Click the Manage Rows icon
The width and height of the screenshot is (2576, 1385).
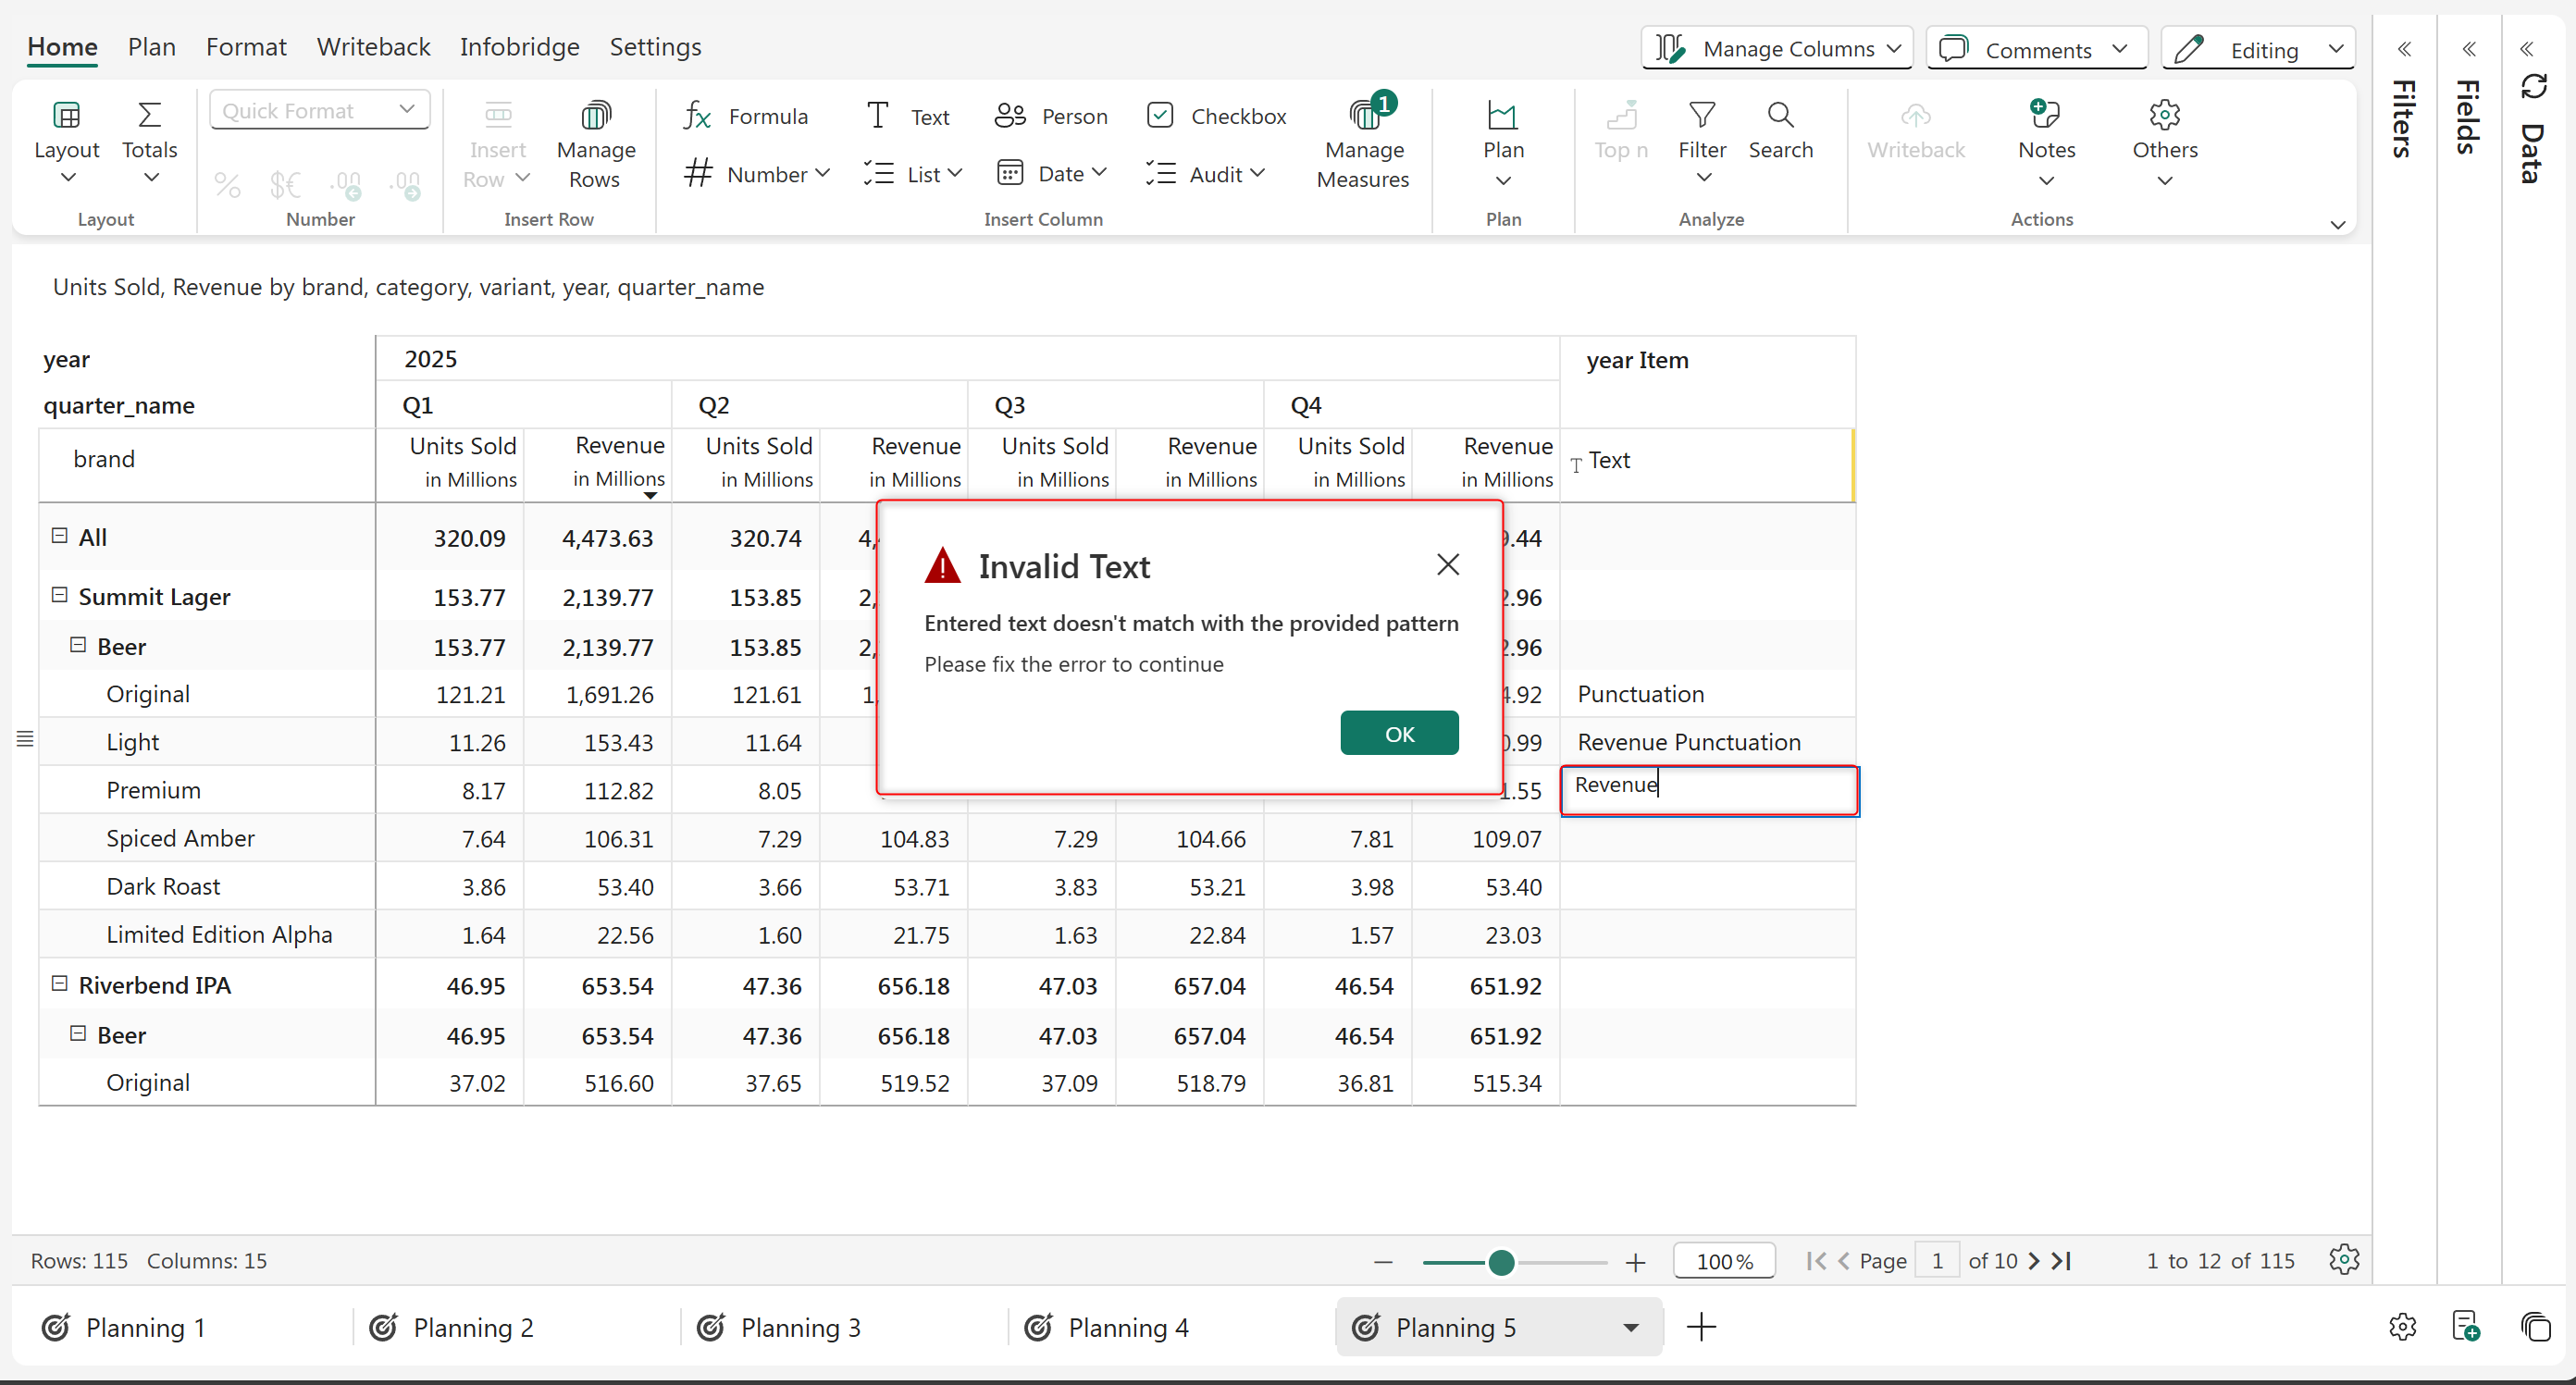(x=596, y=116)
